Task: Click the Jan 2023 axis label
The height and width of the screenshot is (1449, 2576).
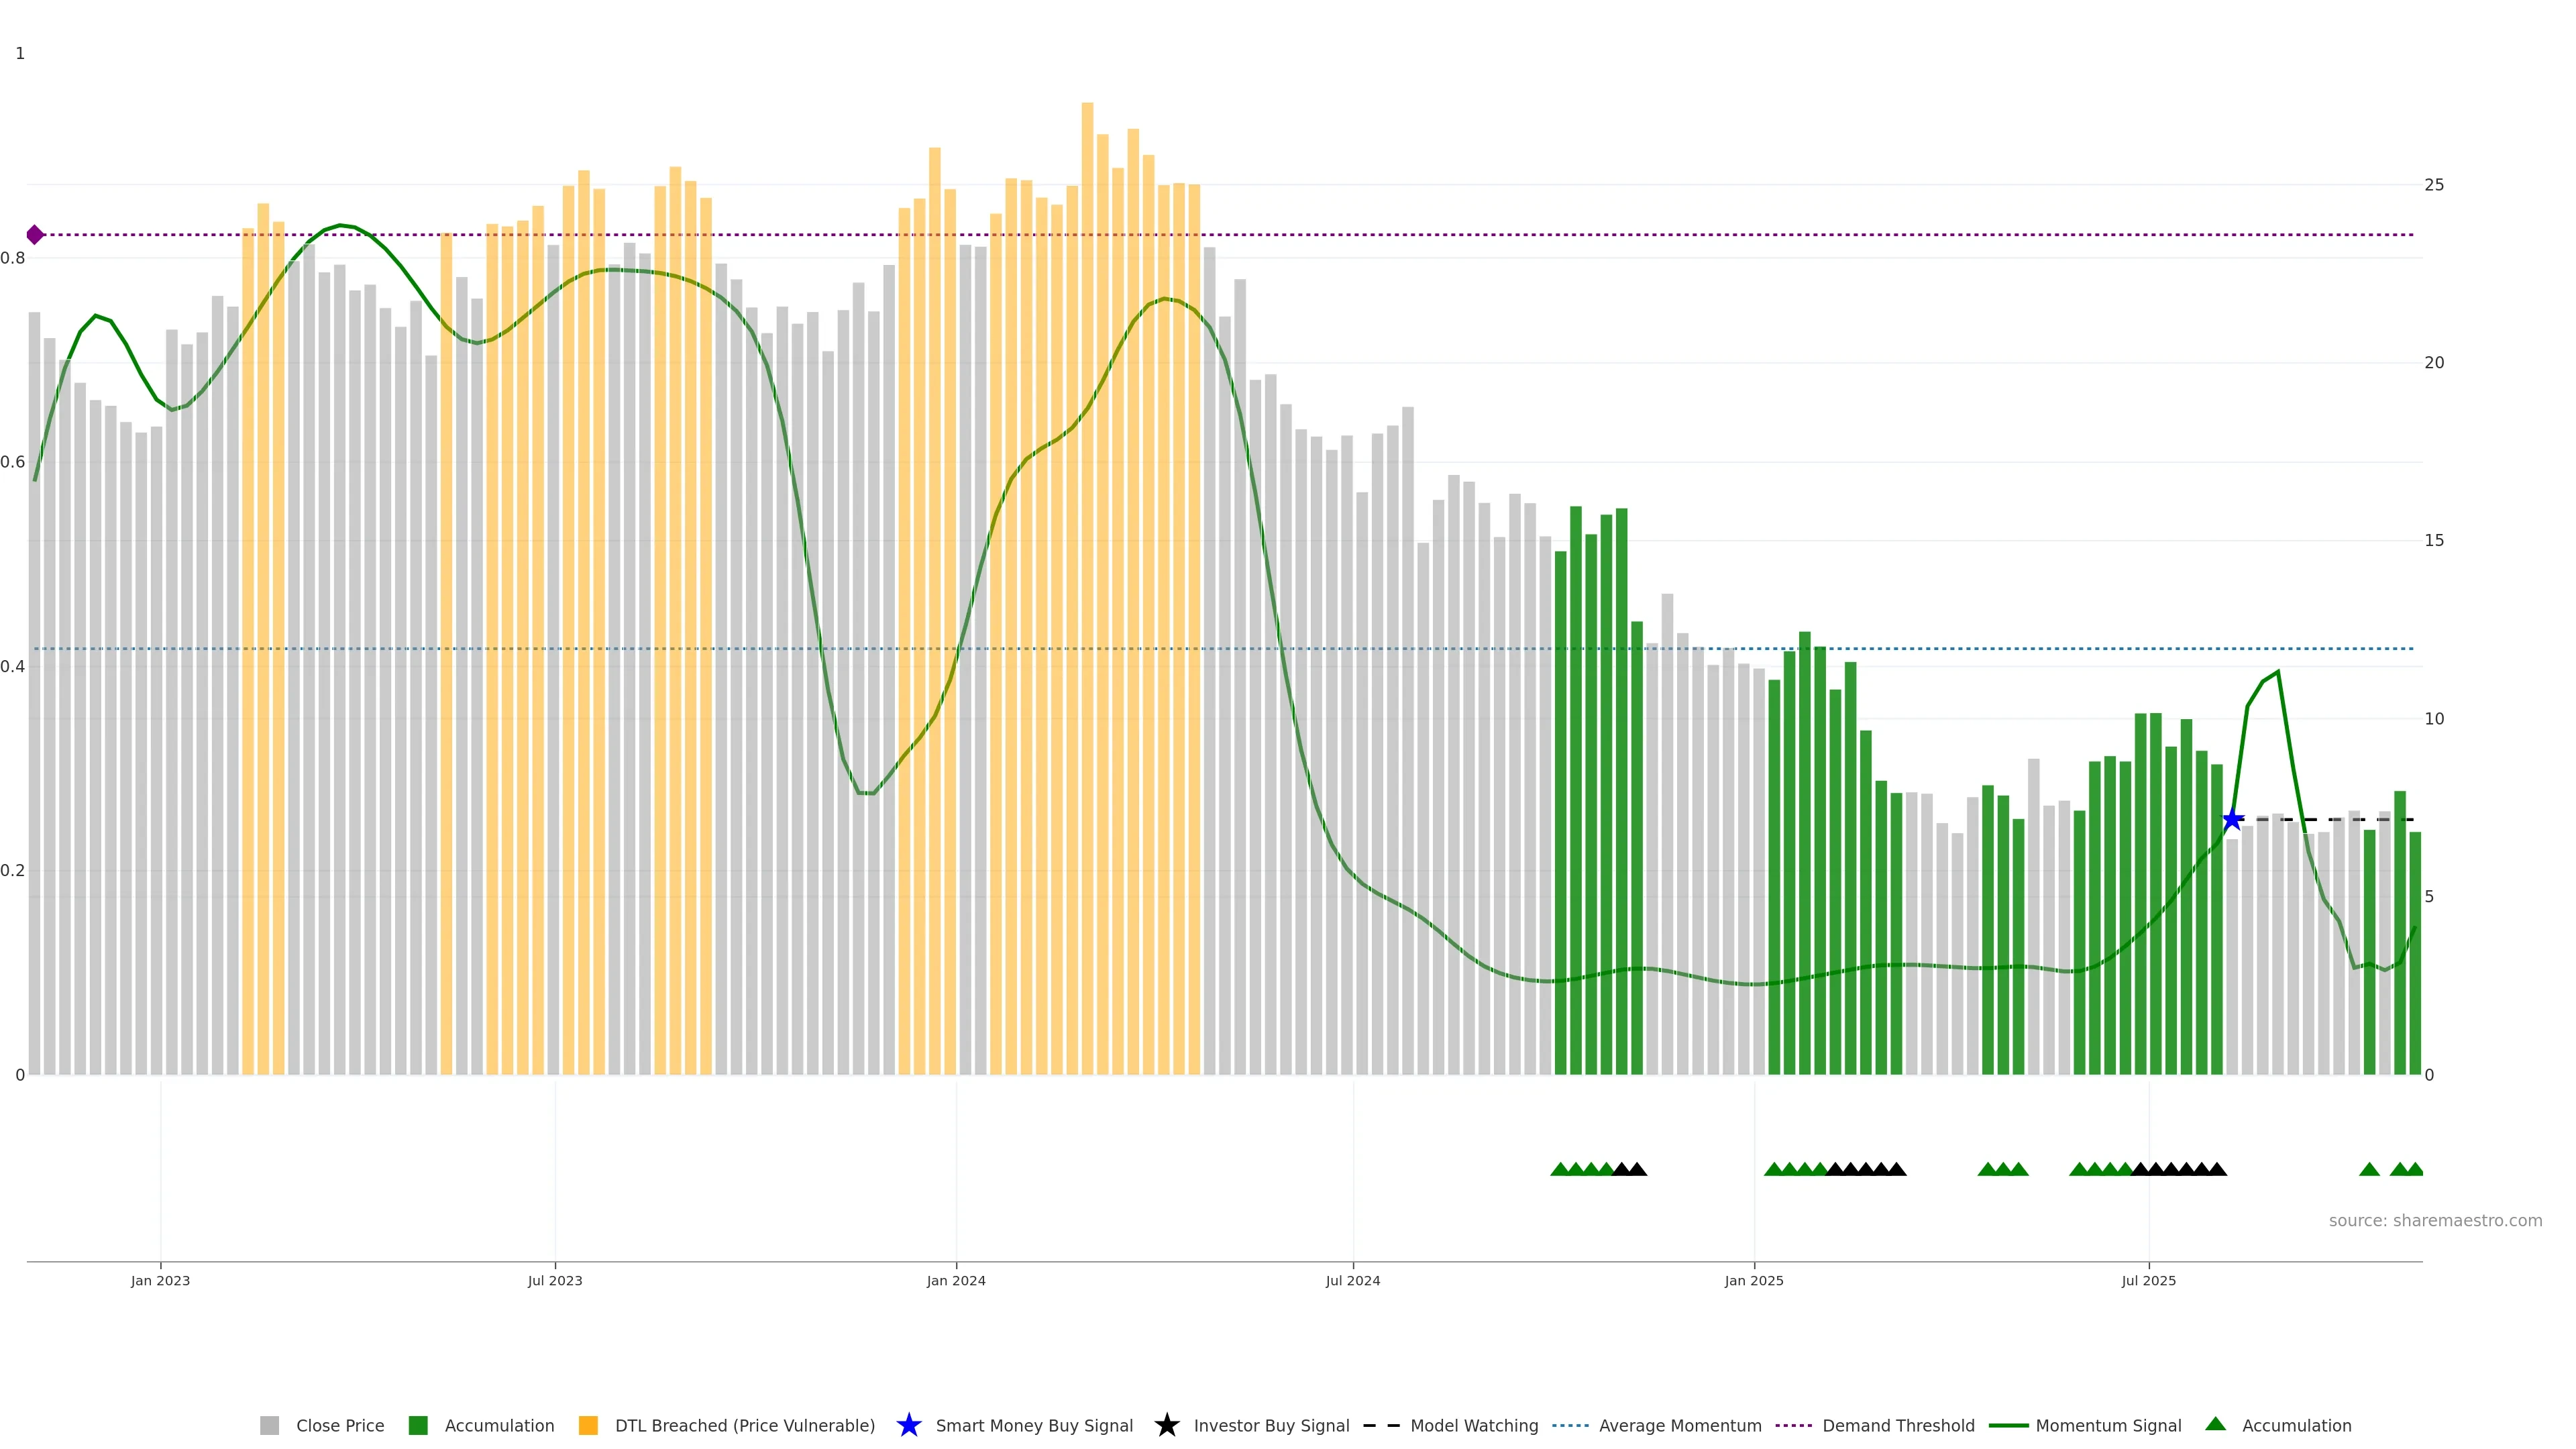Action: 160,1281
